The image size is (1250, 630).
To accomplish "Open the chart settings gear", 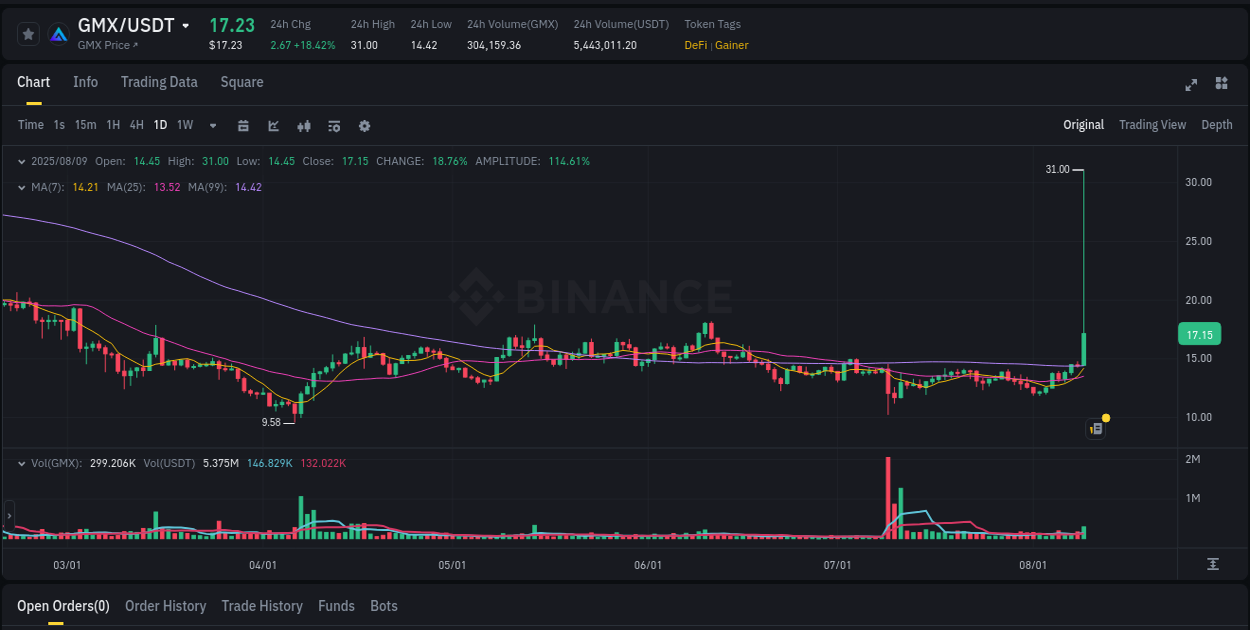I will coord(364,126).
